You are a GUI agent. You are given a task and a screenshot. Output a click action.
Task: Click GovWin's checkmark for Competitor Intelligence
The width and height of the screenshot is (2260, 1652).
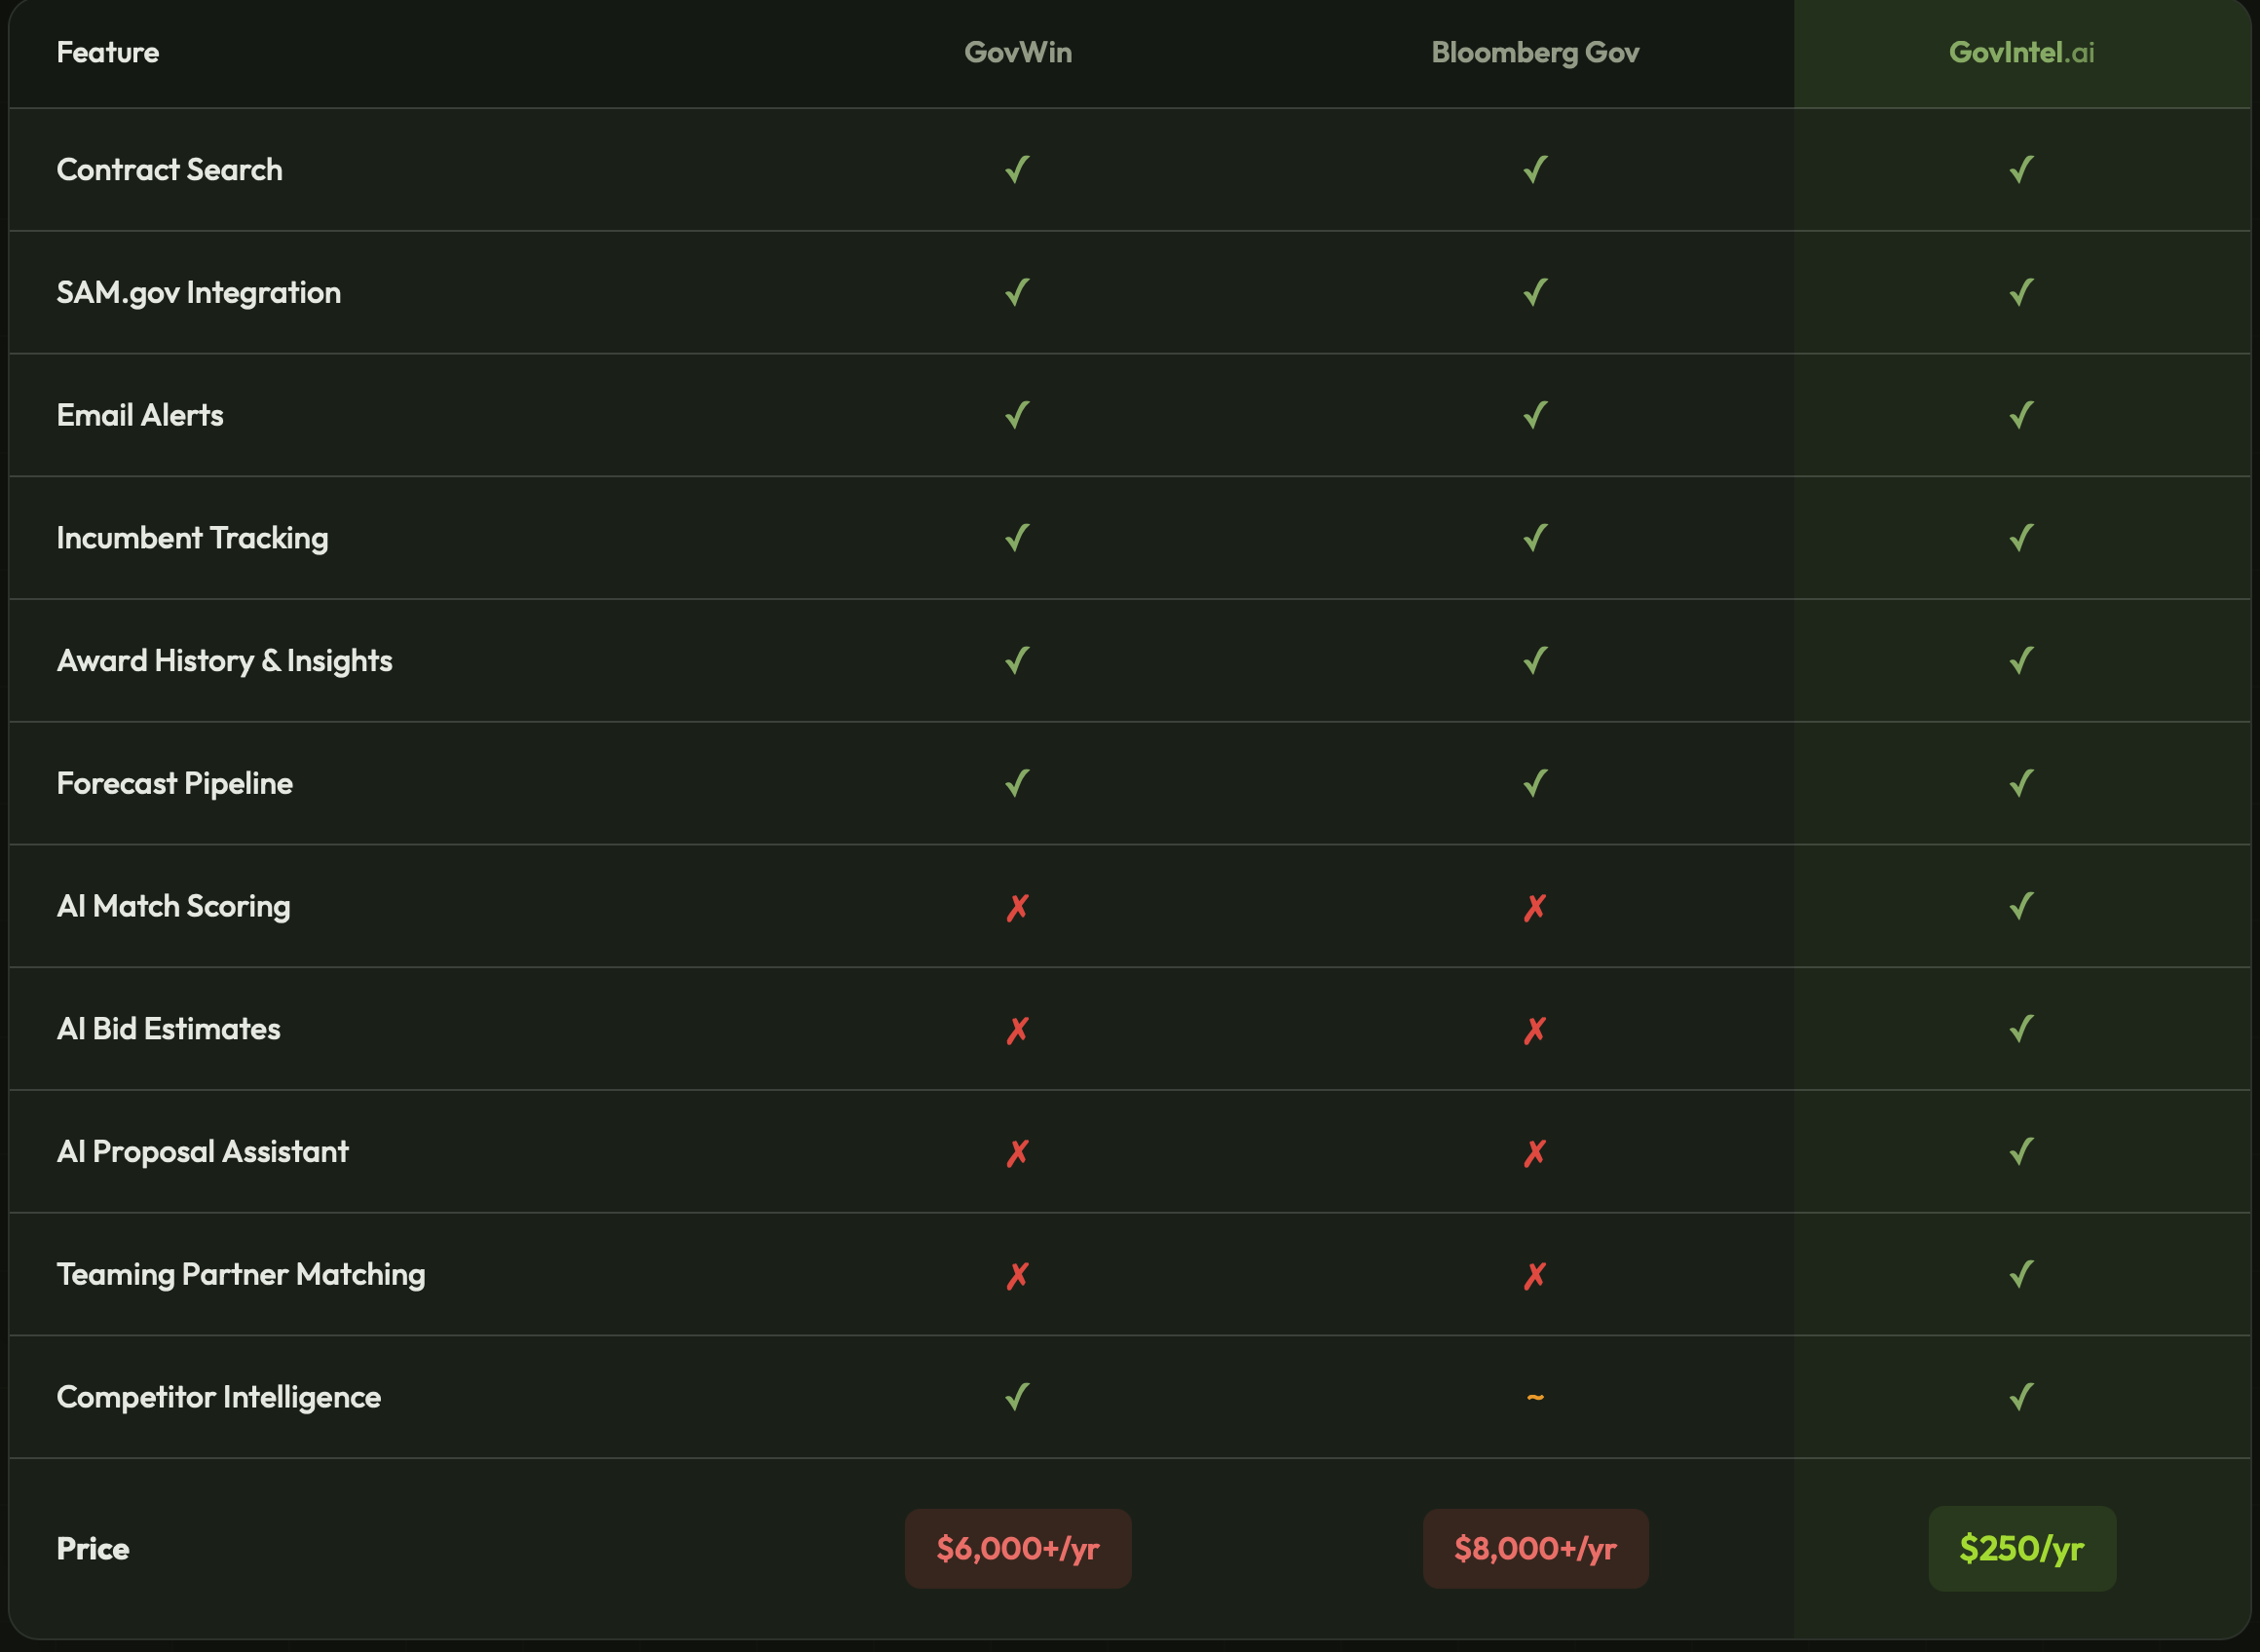(1017, 1396)
